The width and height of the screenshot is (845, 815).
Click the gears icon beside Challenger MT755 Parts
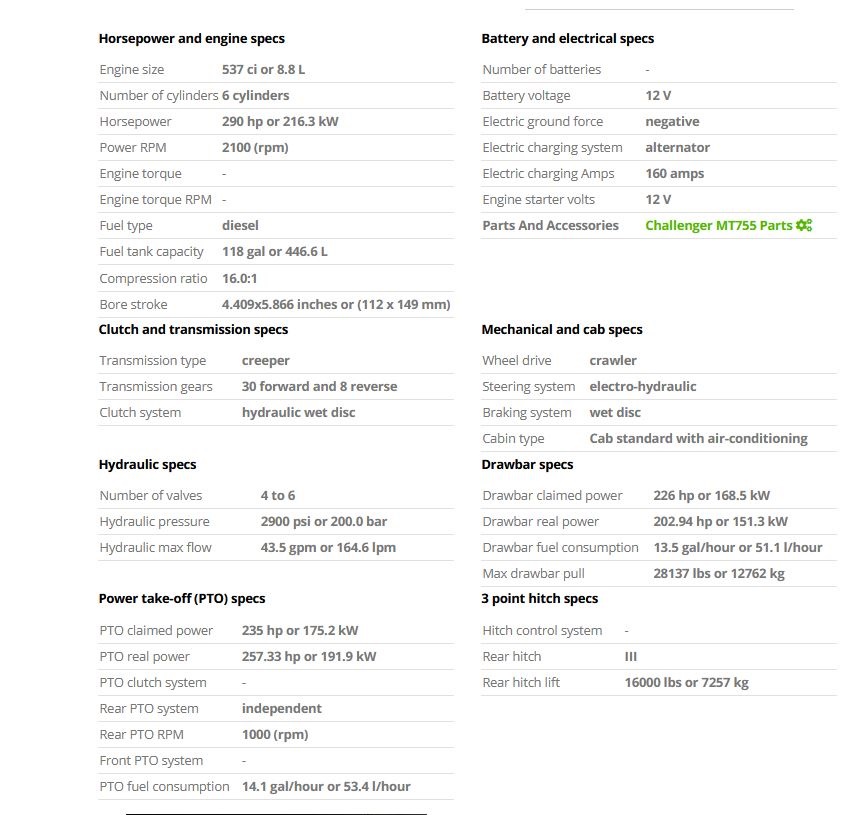[804, 226]
